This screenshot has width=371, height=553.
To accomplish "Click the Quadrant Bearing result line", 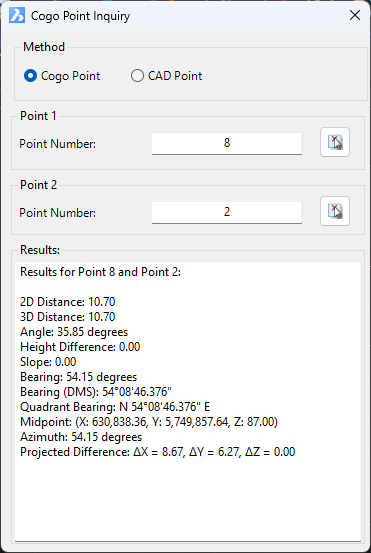I will pos(115,407).
